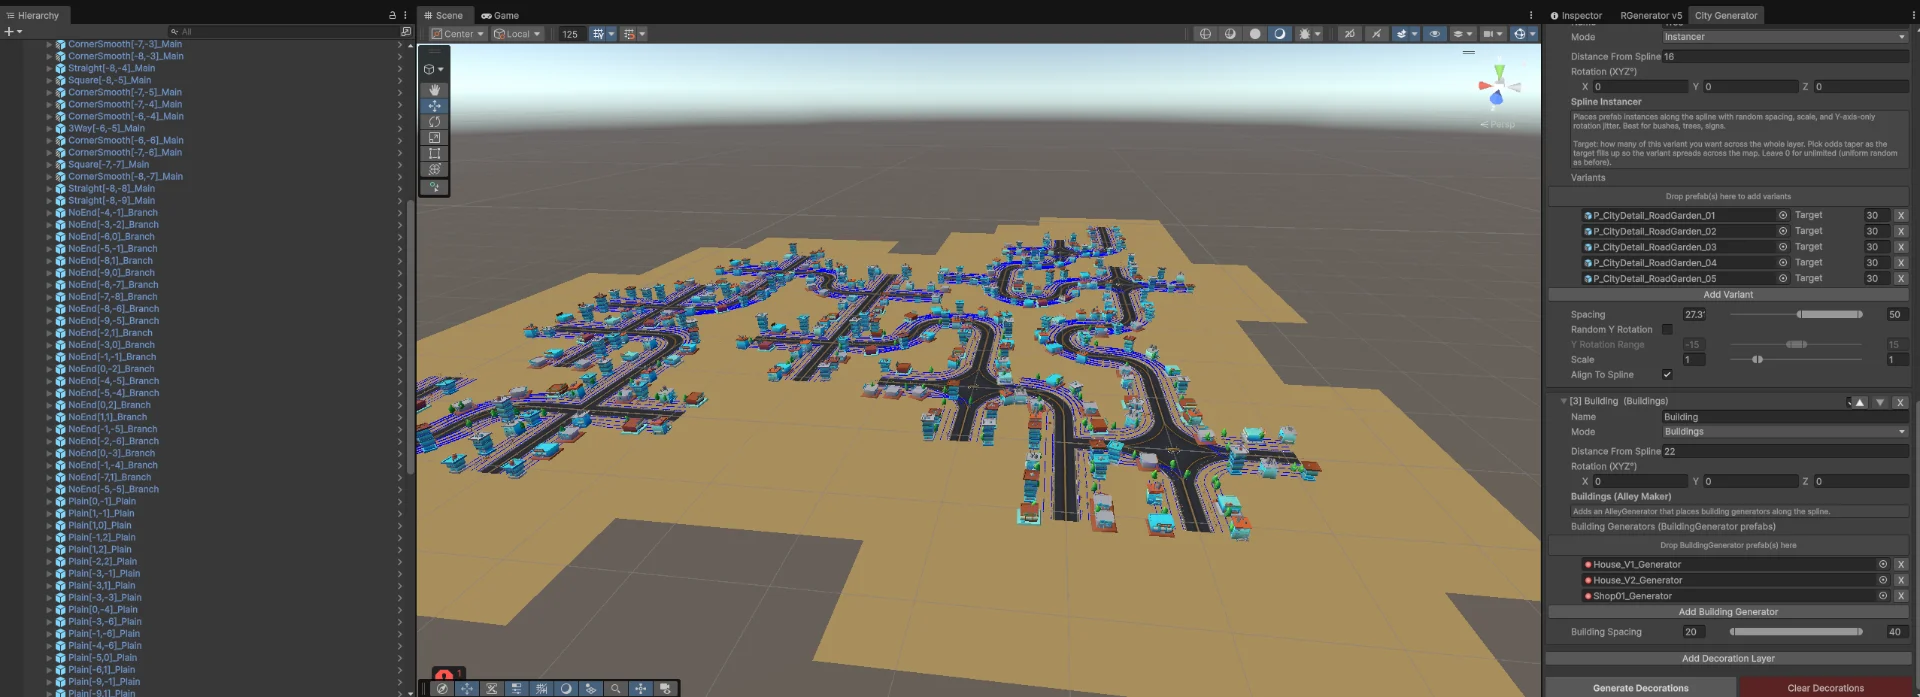Uncheck the Align To Spline checkbox
Screen dimensions: 1920x697
point(1667,375)
